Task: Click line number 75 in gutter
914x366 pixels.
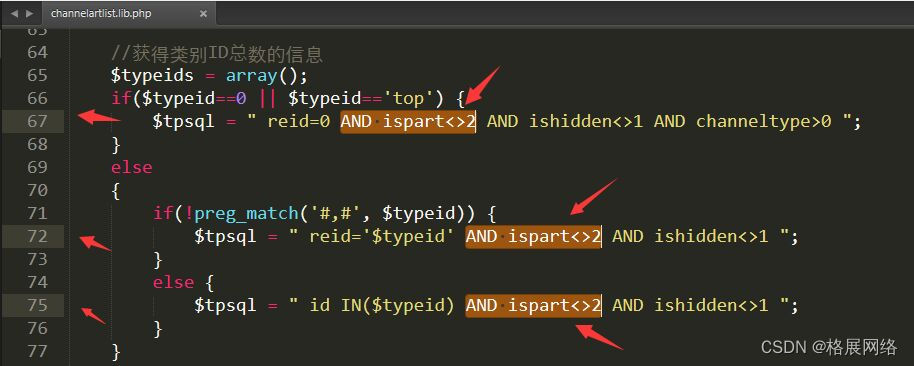Action: [x=37, y=305]
